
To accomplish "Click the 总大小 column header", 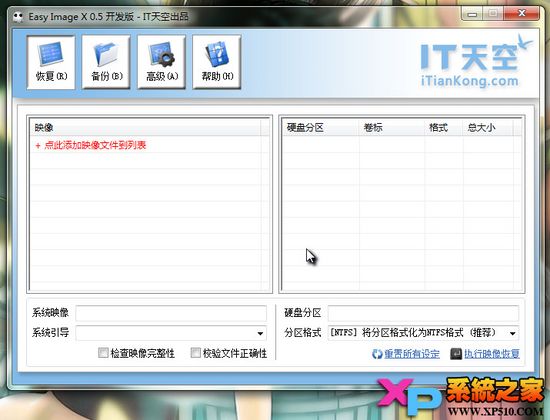I will coord(488,128).
